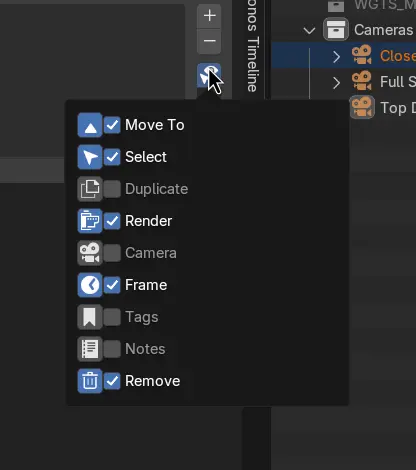Expand the Full S camera tree item
This screenshot has width=416, height=470.
point(336,83)
